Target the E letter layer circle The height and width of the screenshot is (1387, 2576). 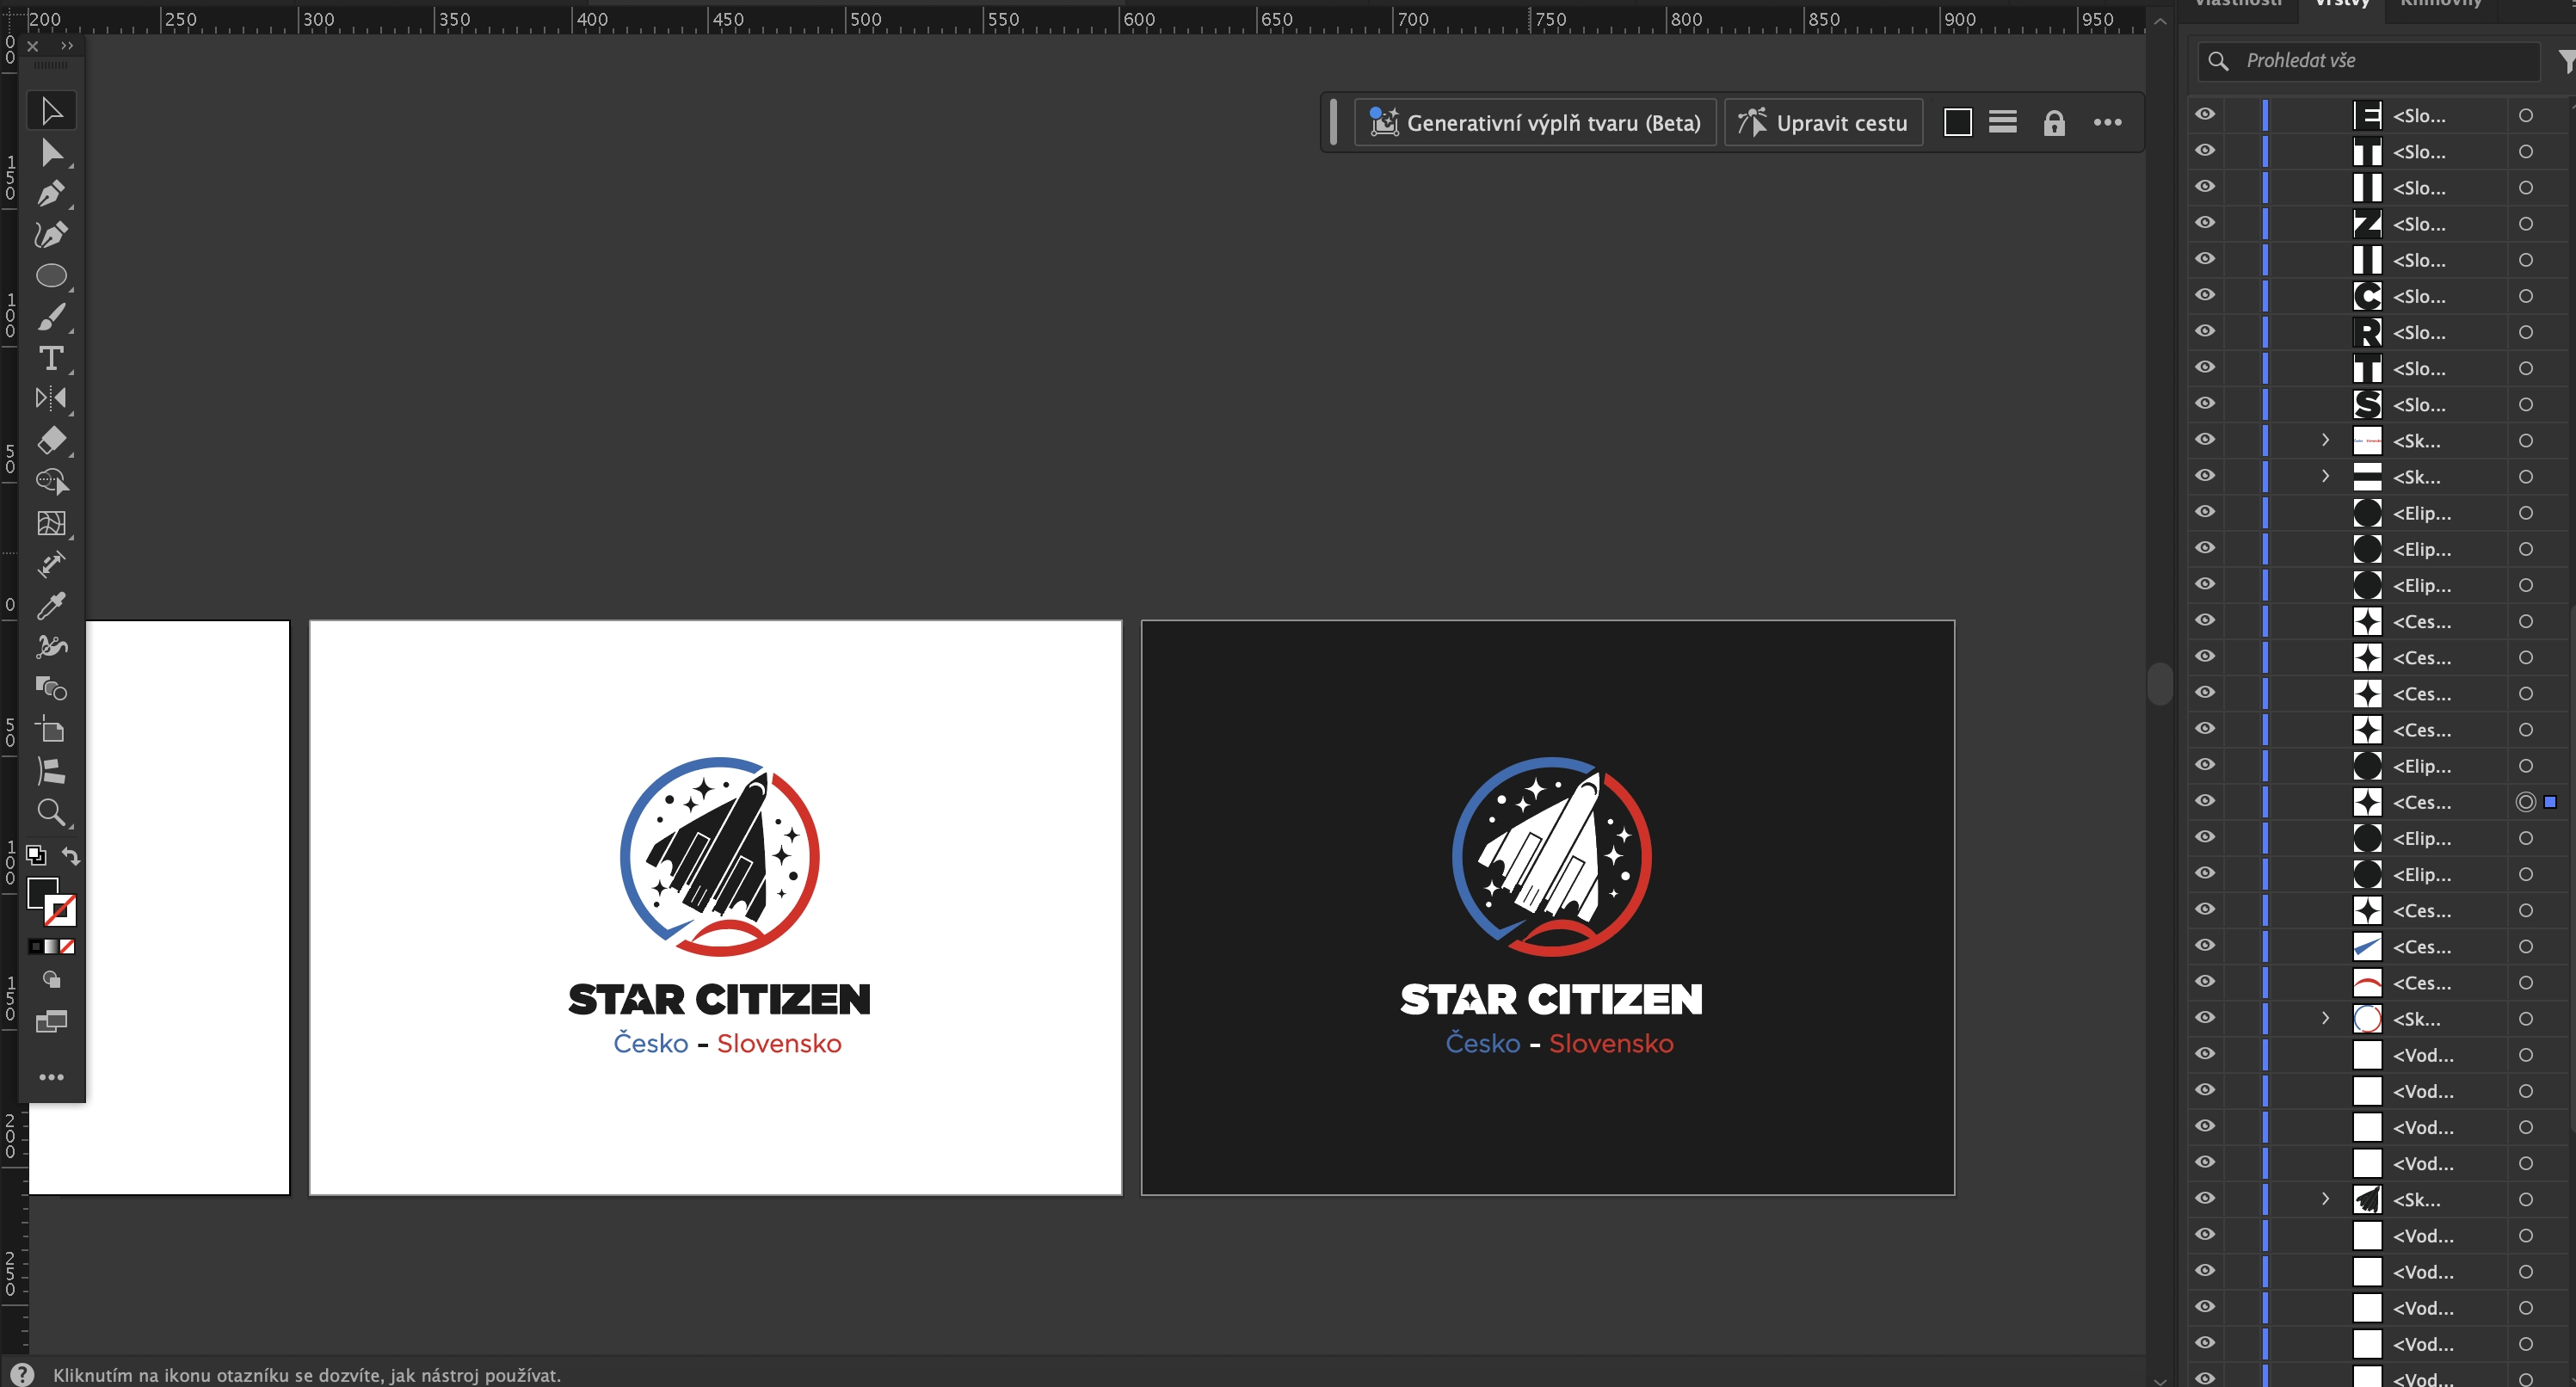point(2525,115)
